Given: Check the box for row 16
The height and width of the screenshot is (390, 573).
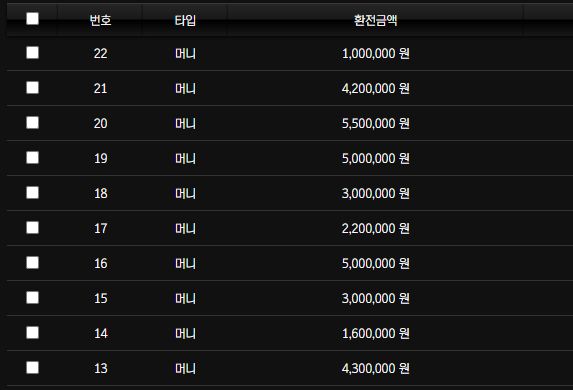Looking at the screenshot, I should (x=33, y=263).
